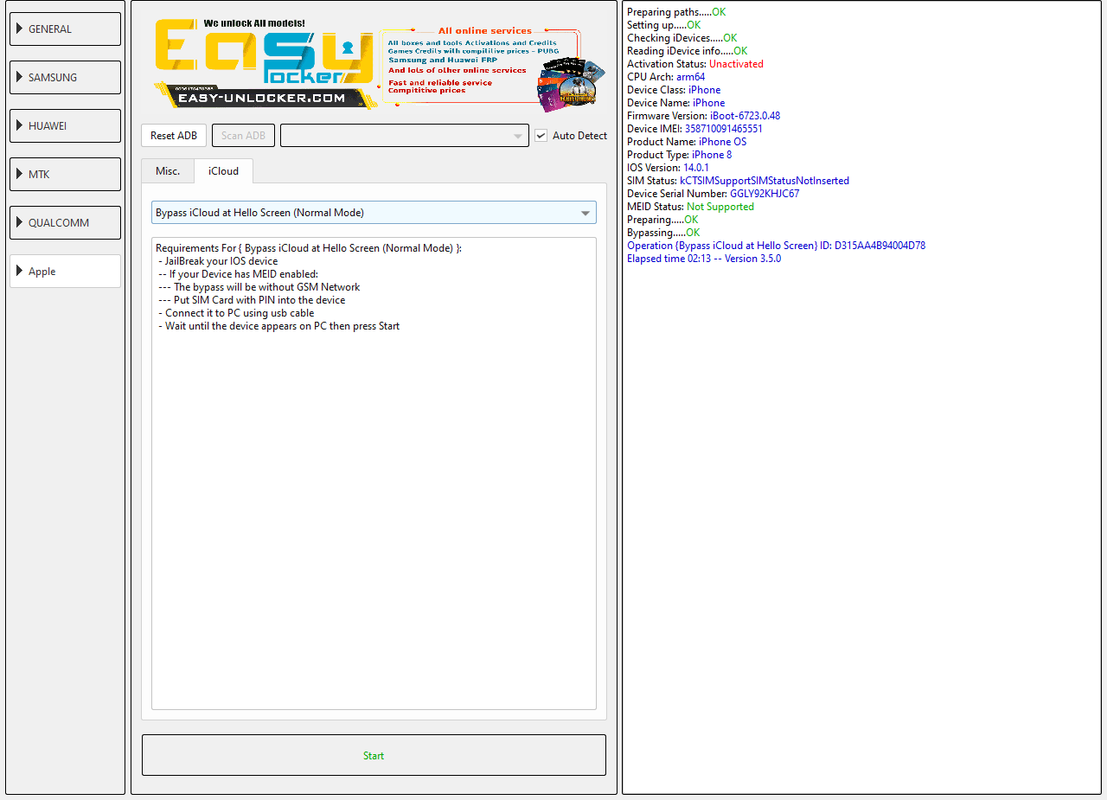1107x800 pixels.
Task: Click the Requirements For header line
Action: click(309, 249)
